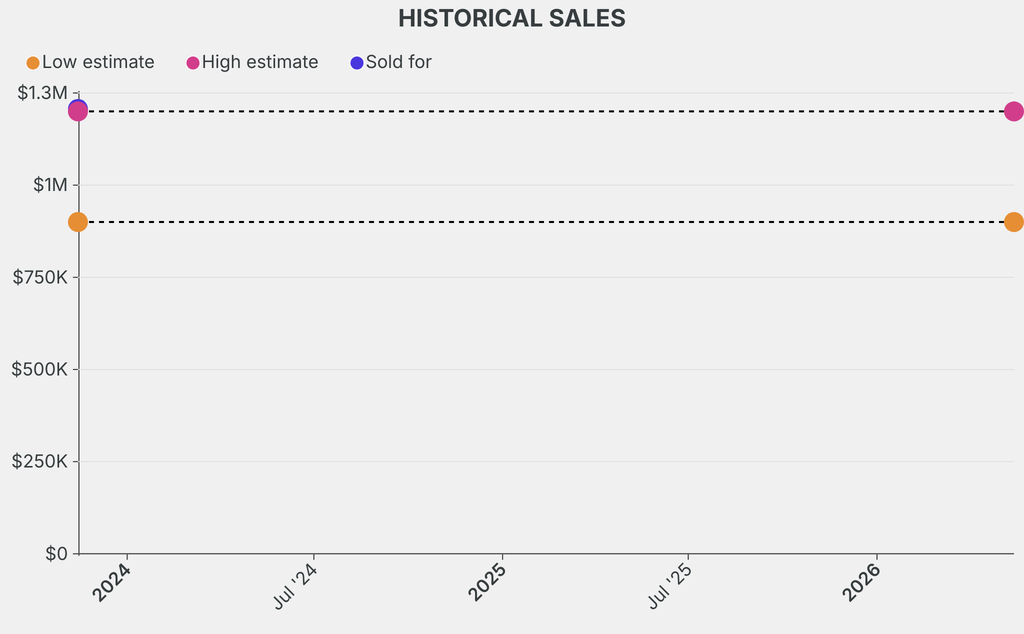Click the $250K y-axis label
This screenshot has height=634, width=1024.
[40, 461]
